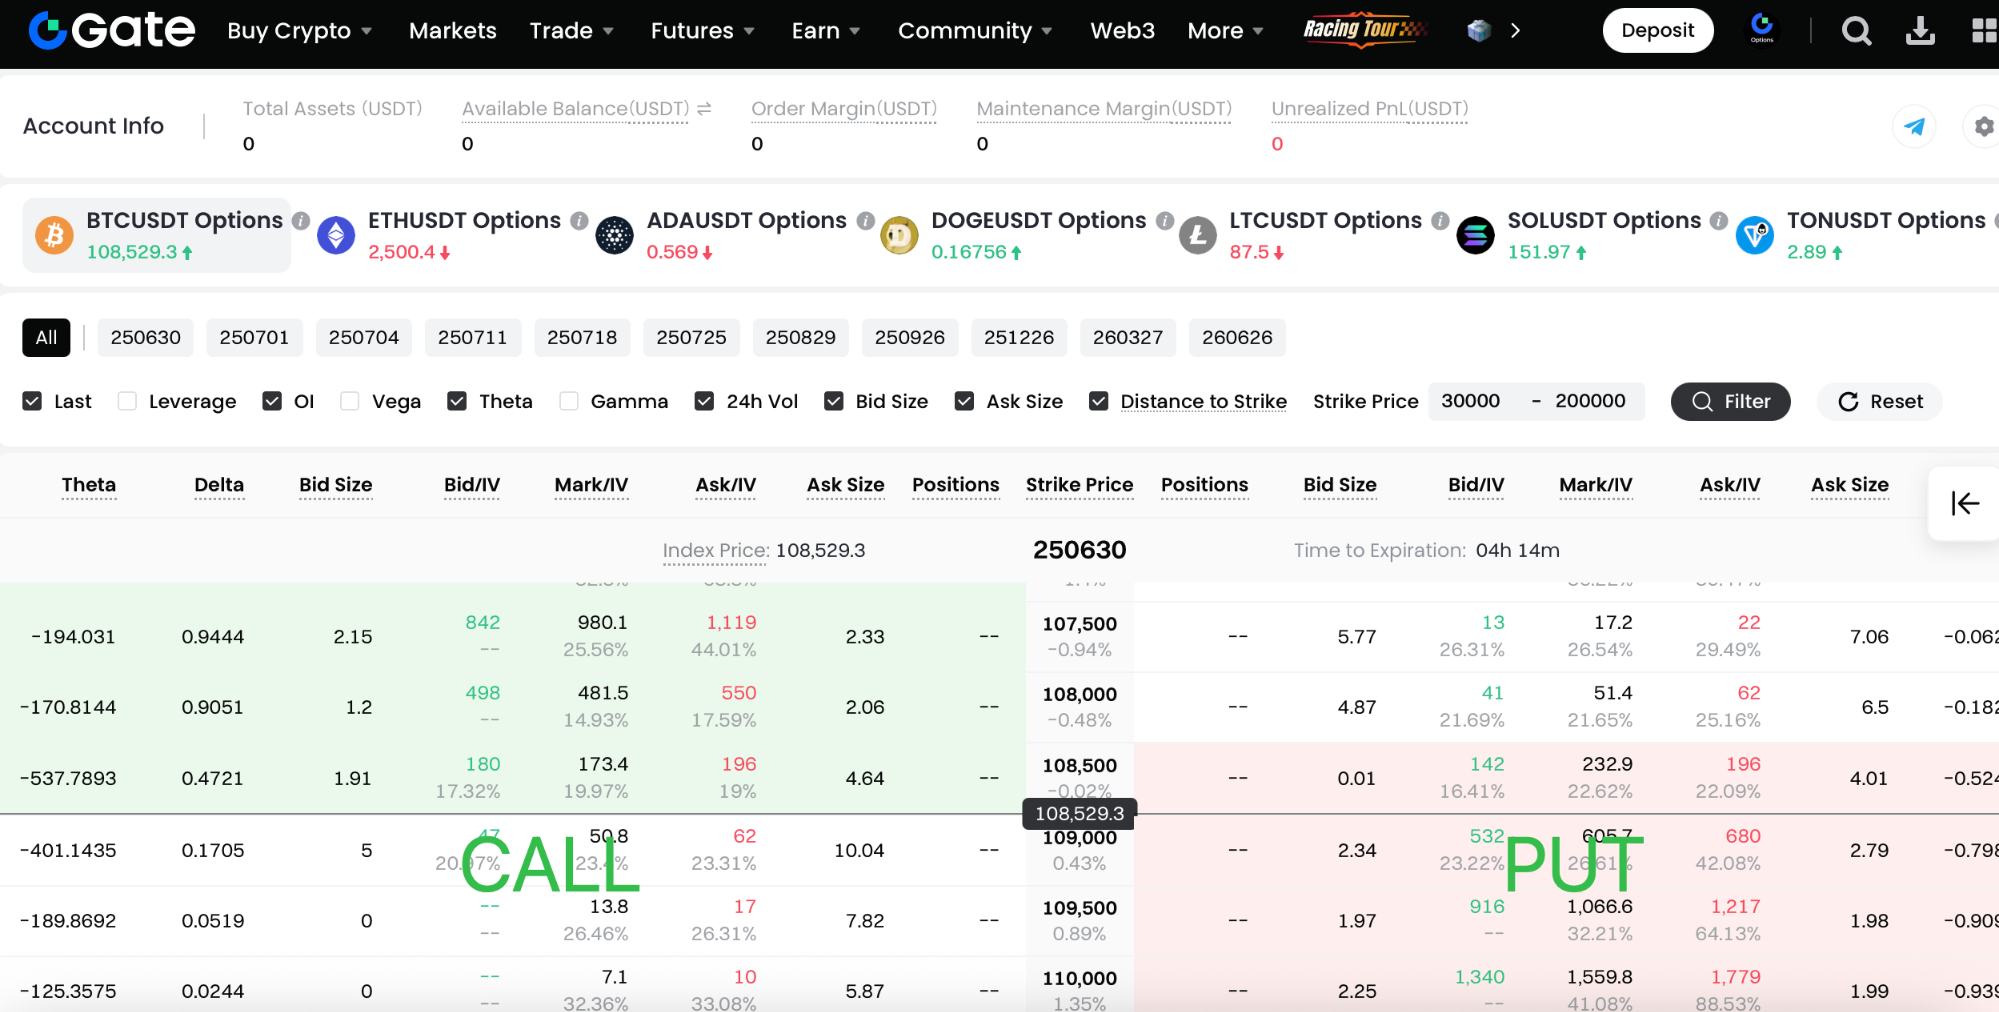Click the info icon beside BTCUSDT Options

click(301, 221)
